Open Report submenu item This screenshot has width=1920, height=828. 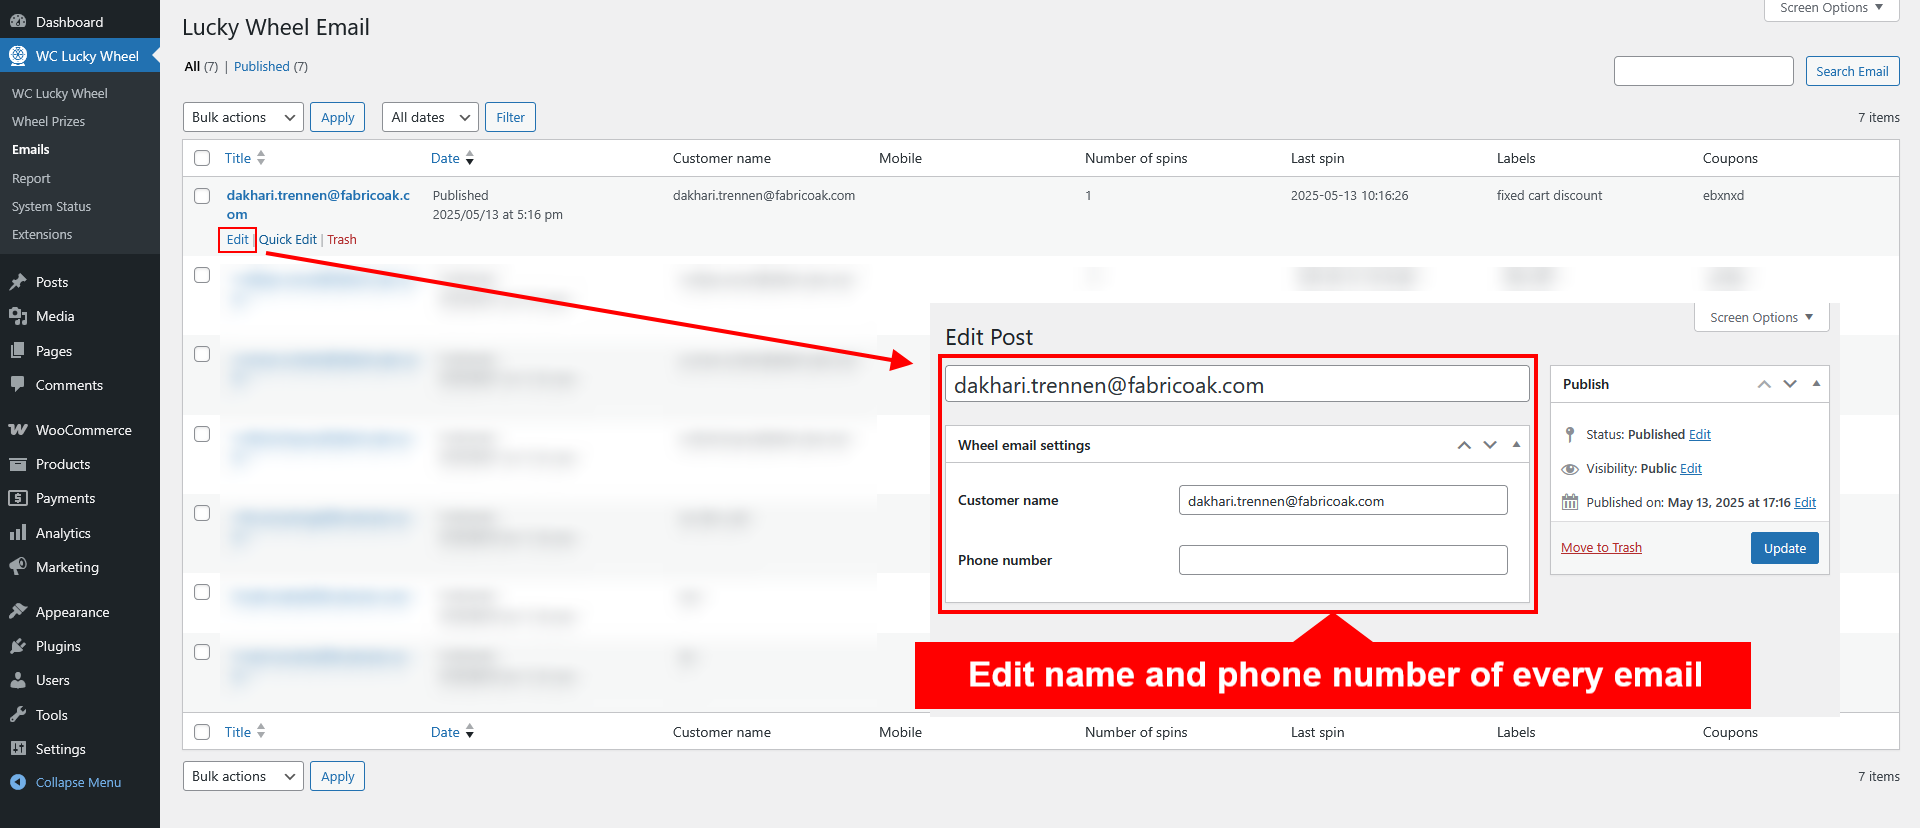coord(31,178)
